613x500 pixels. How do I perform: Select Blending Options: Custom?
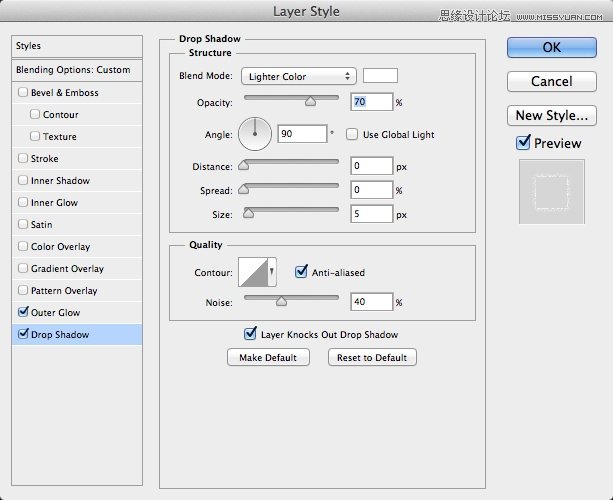click(x=73, y=70)
